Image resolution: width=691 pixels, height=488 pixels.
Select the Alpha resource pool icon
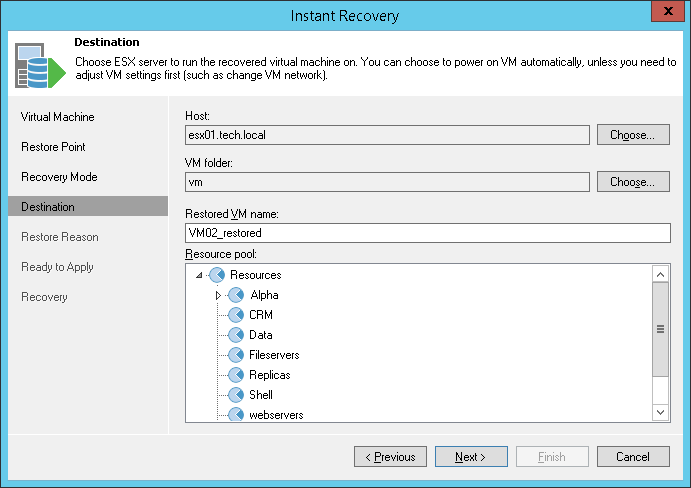(237, 295)
